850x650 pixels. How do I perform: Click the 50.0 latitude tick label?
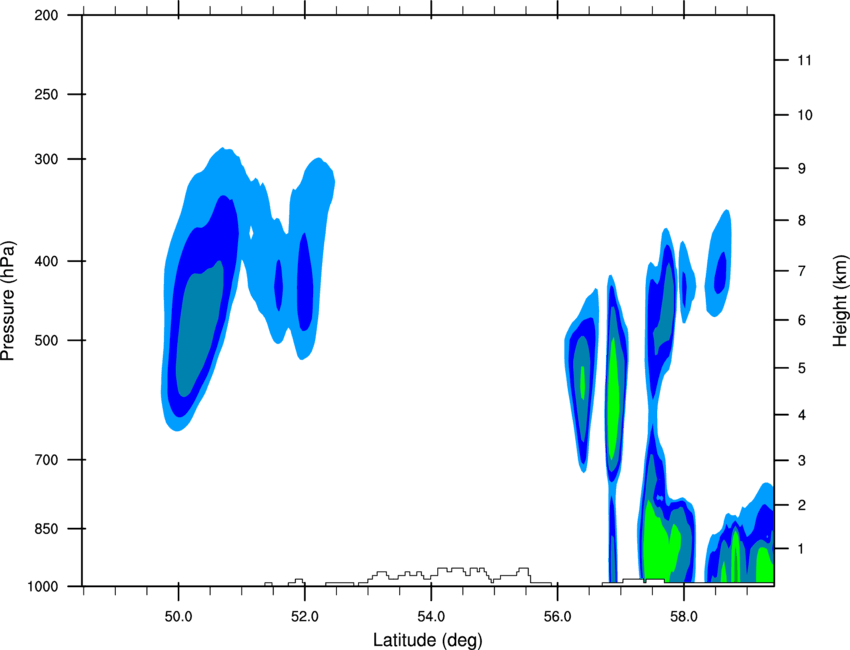pyautogui.click(x=178, y=617)
